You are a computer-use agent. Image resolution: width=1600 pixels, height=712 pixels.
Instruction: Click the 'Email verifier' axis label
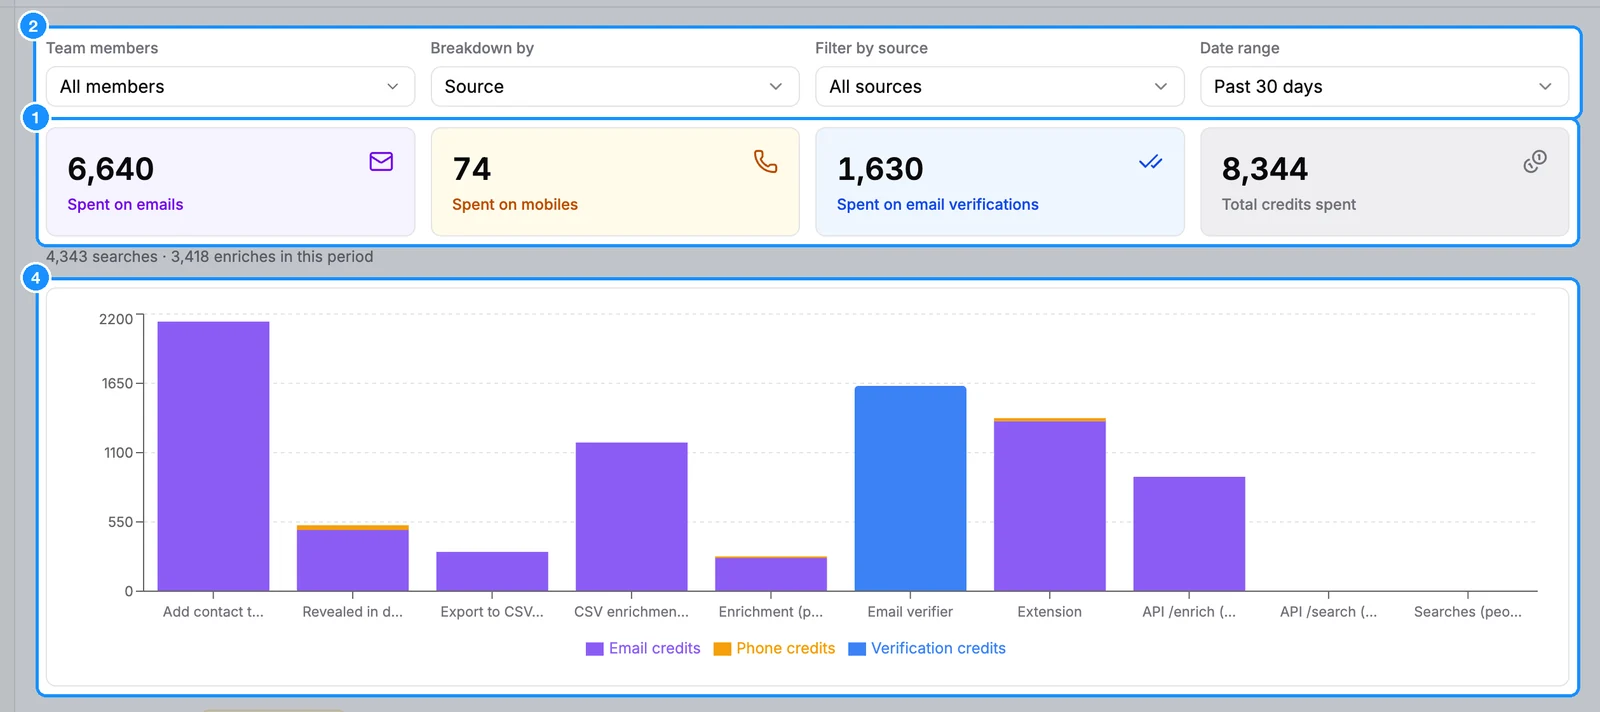(910, 612)
